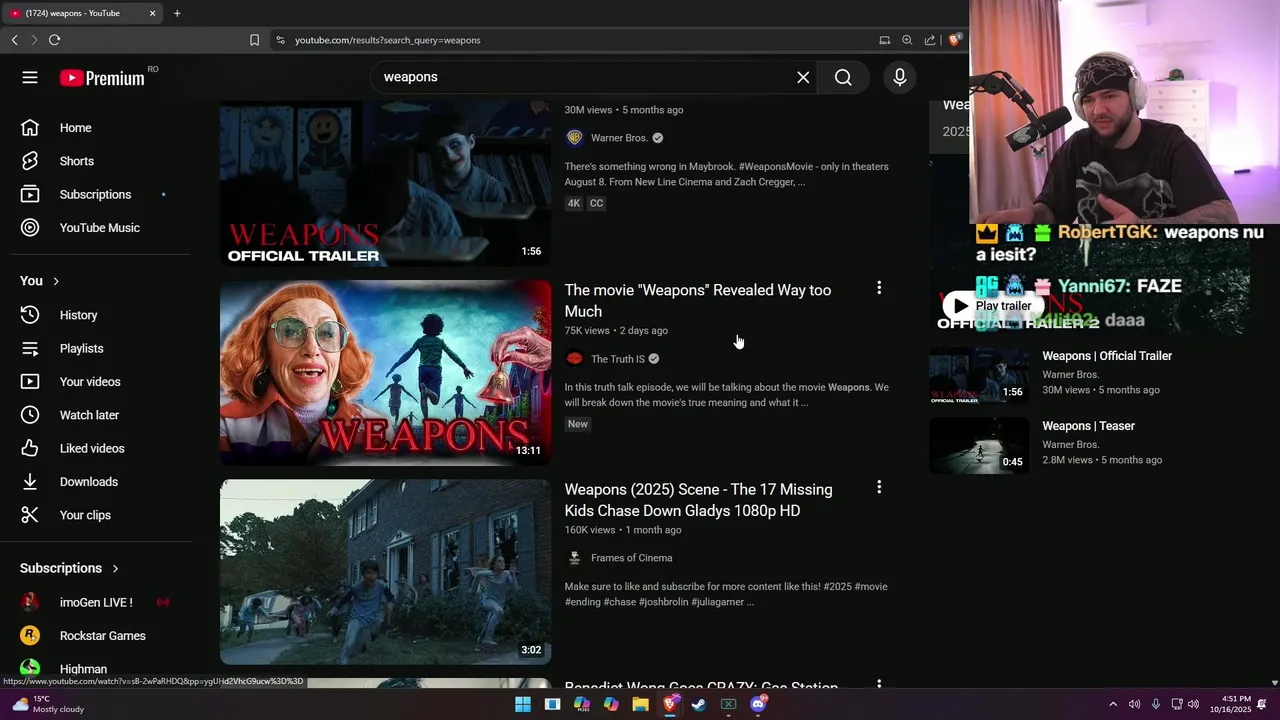Viewport: 1280px width, 720px height.
Task: Clear the search box with the X
Action: tap(803, 77)
